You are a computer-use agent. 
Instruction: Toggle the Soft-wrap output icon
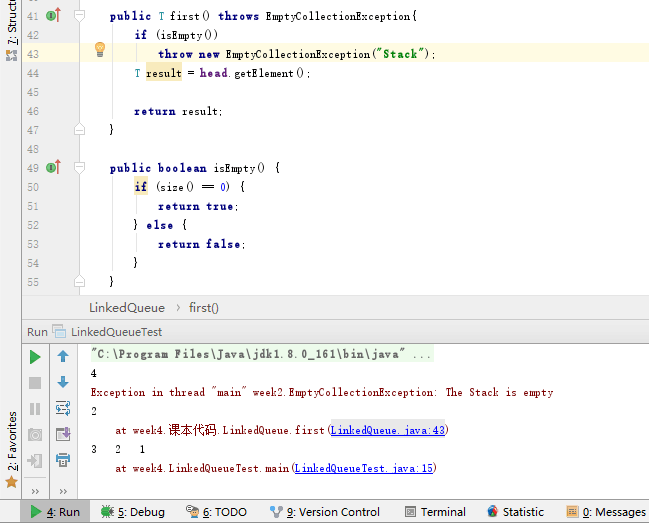click(63, 408)
